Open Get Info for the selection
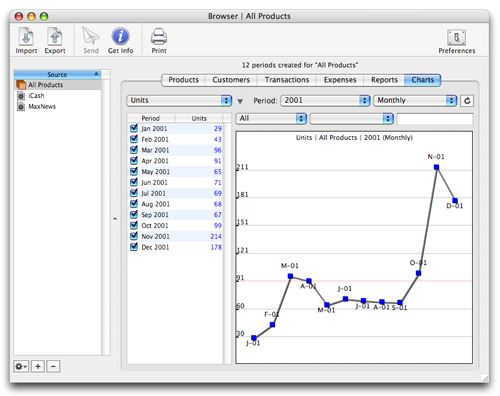The image size is (500, 396). pos(120,40)
